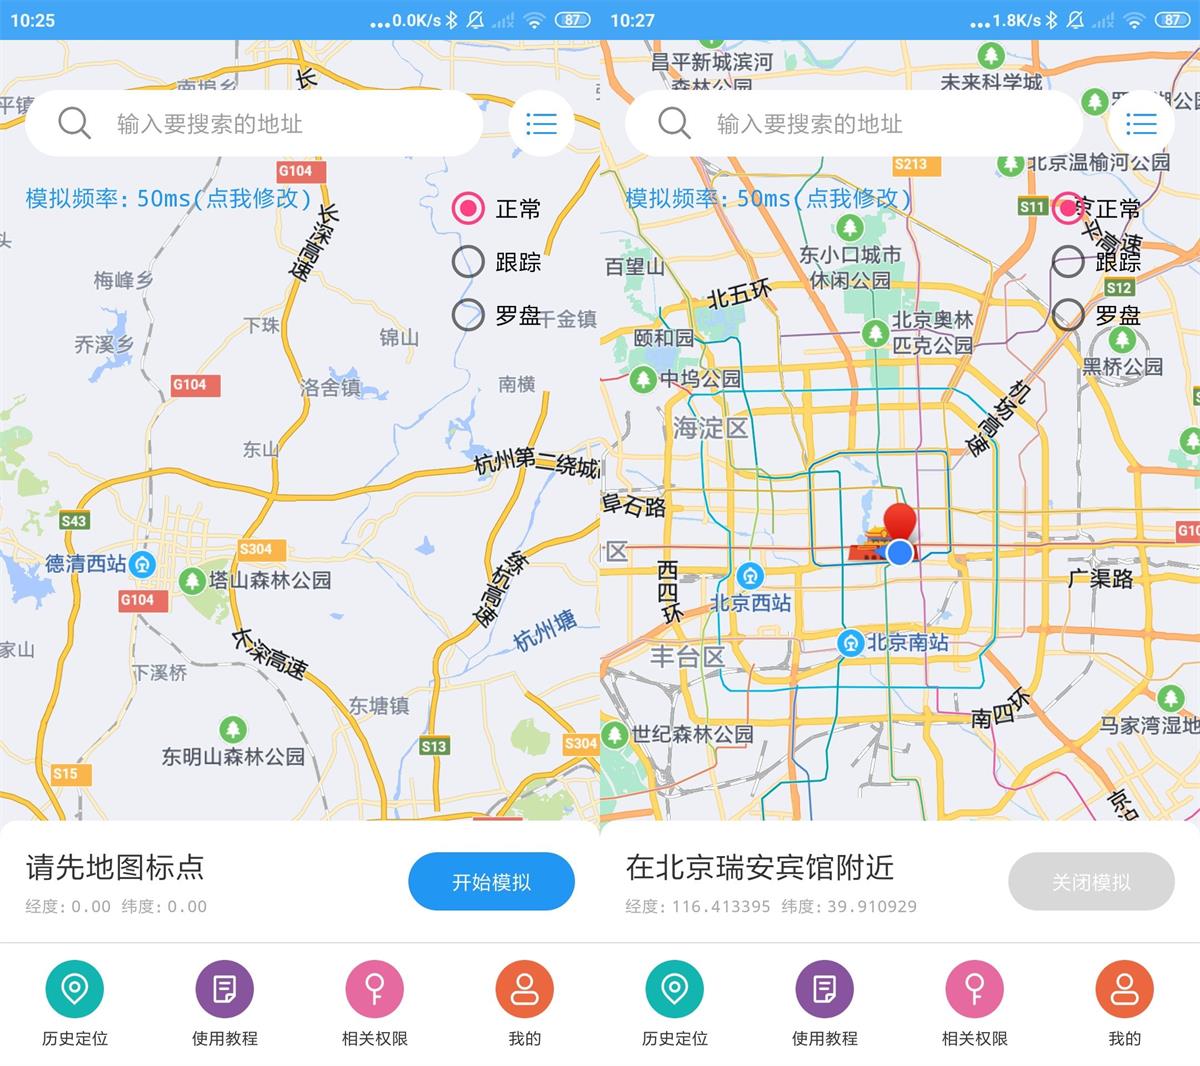Viewport: 1200px width, 1066px height.
Task: Open 使用教程 (tutorial) from the bottom bar
Action: pyautogui.click(x=224, y=988)
